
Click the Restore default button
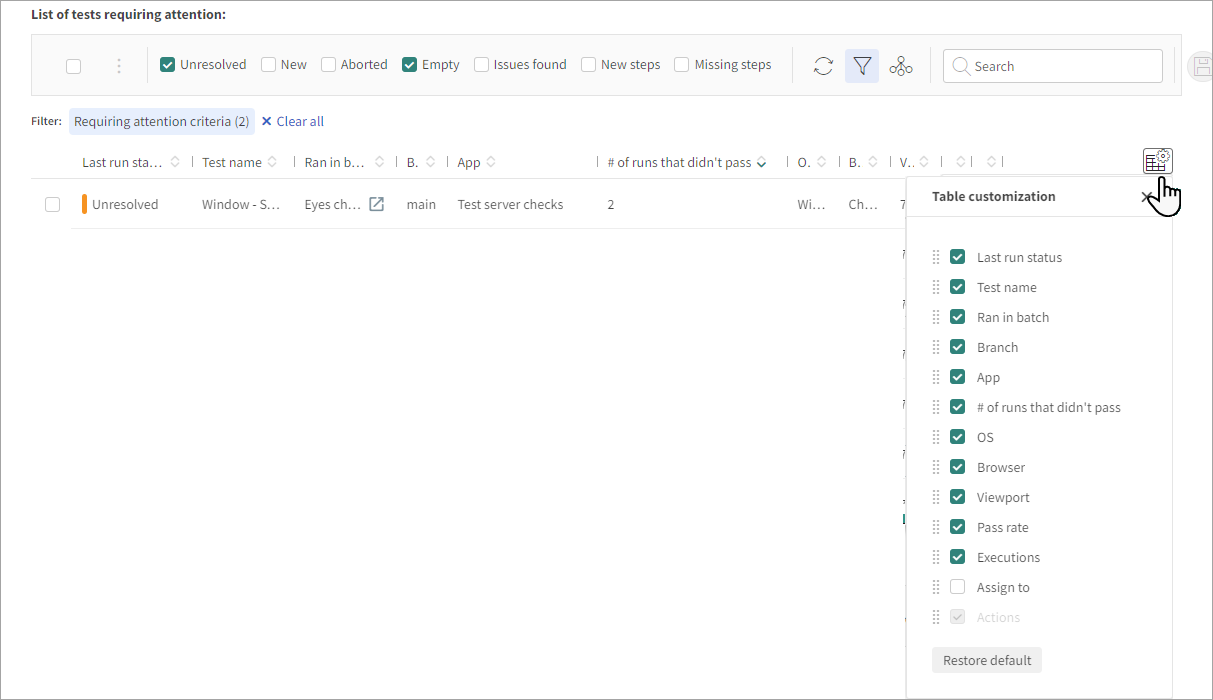pos(986,660)
